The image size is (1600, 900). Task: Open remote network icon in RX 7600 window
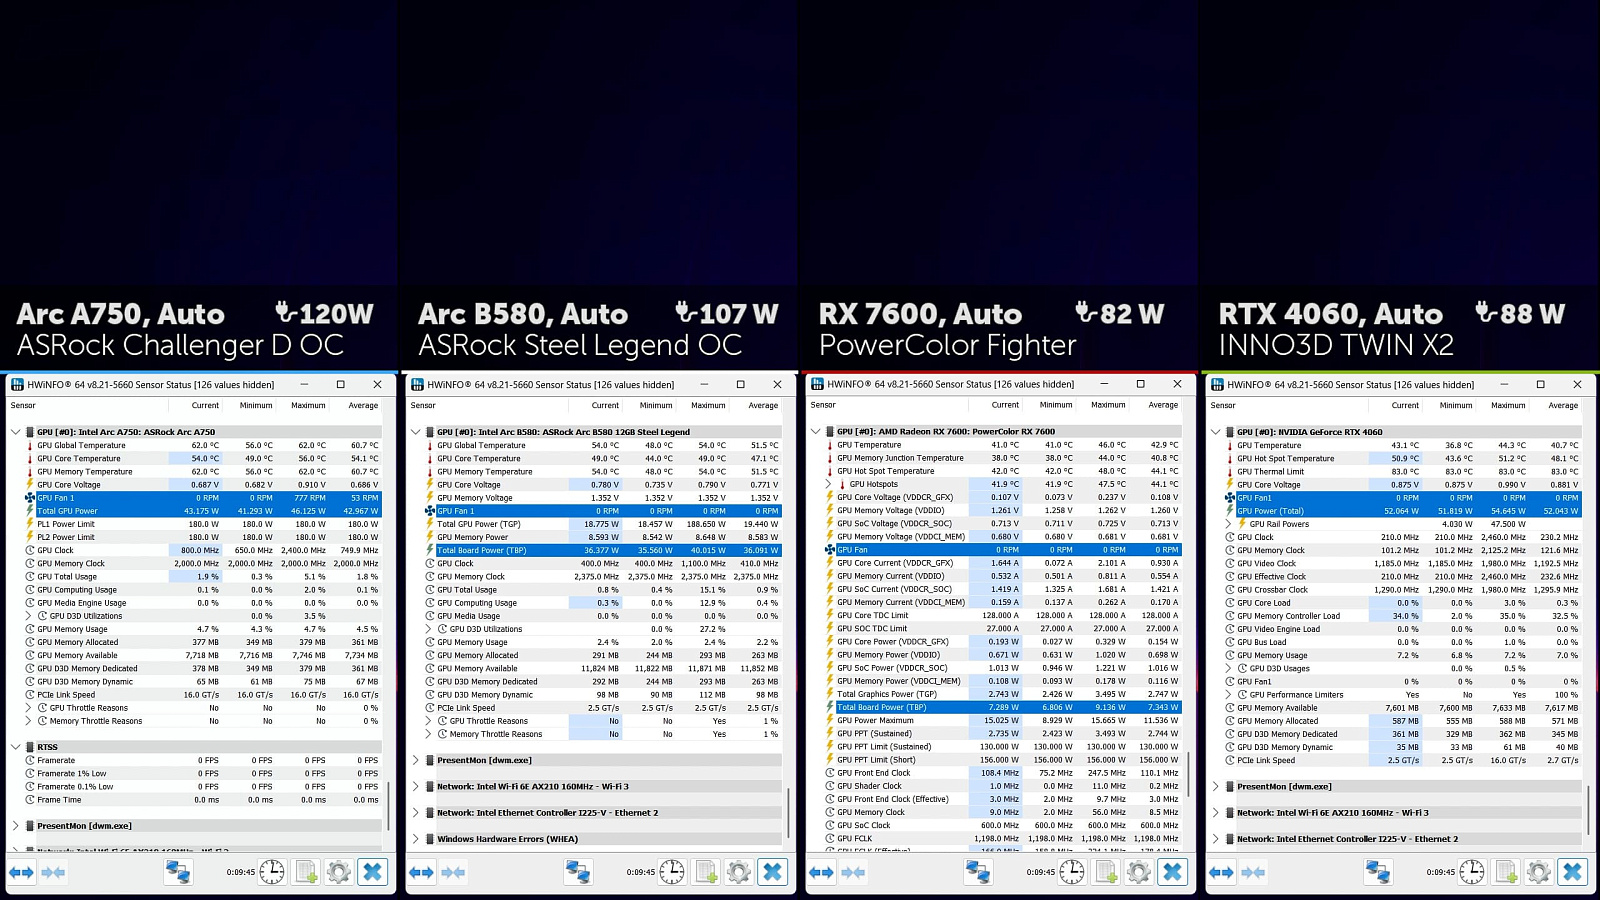click(978, 872)
